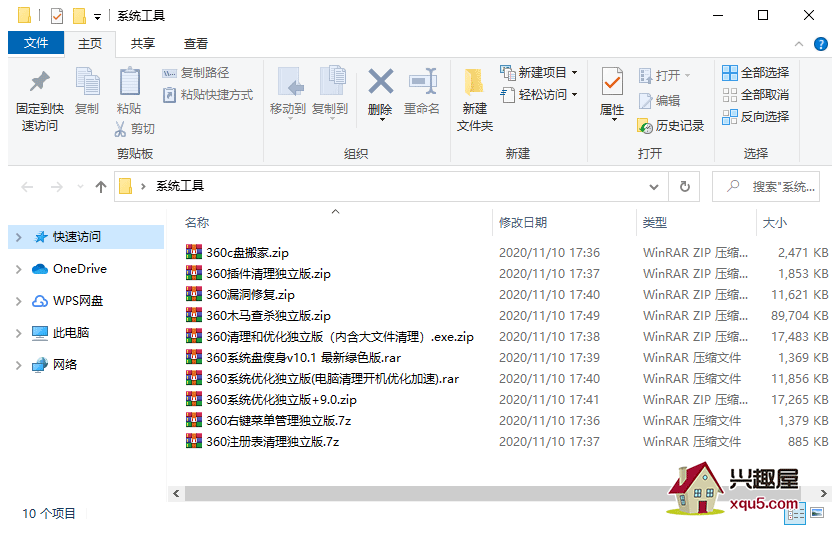Switch to the 主页 ribbon tab
This screenshot has height=533, width=840.
[x=89, y=43]
